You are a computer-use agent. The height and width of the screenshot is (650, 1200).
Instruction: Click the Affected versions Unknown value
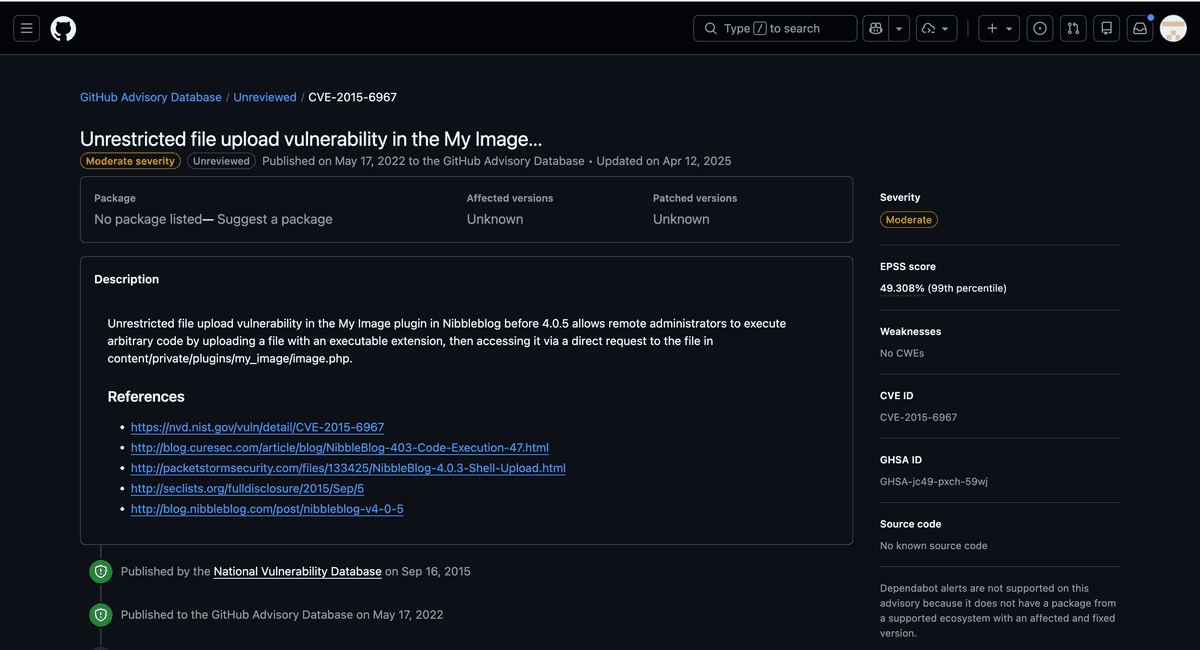(495, 219)
